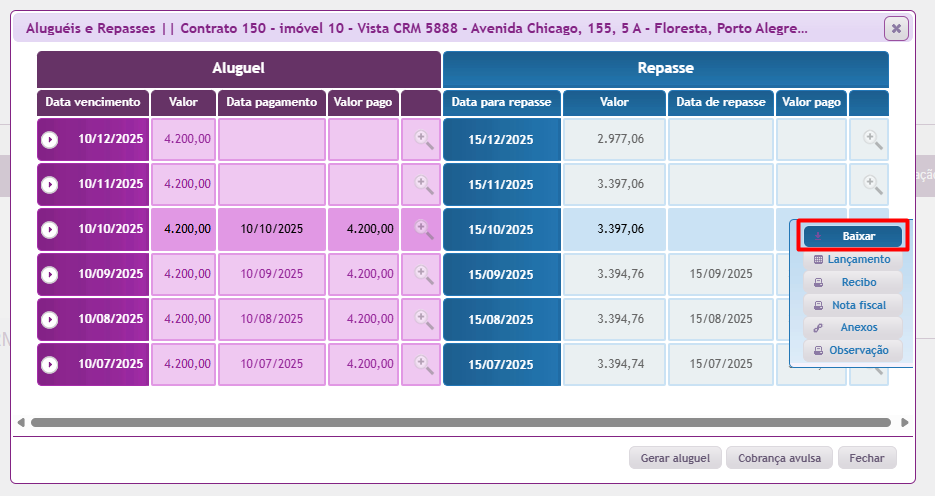Click magnifier icon in 10/10/2025 aluguel row
This screenshot has height=496, width=935.
click(x=424, y=229)
